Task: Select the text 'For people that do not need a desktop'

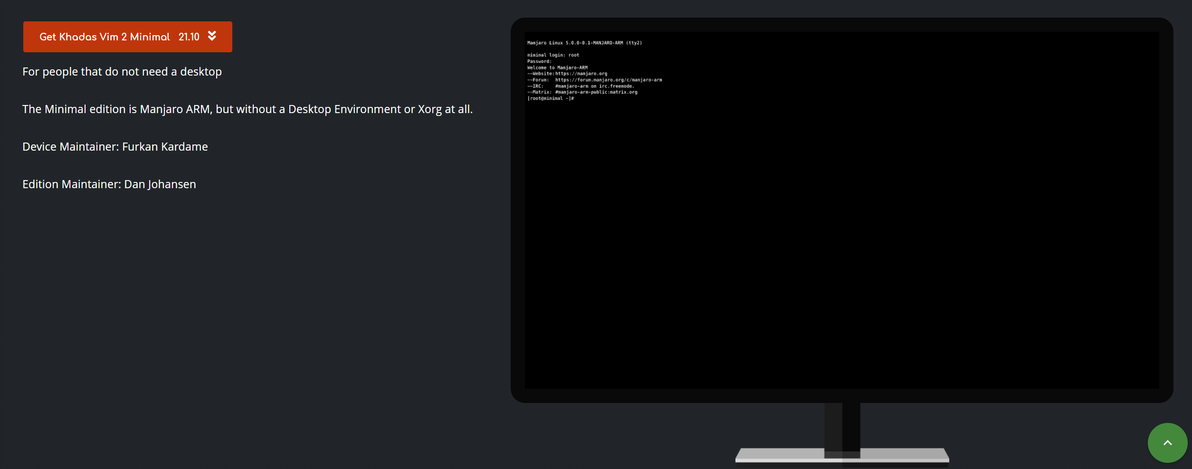Action: pyautogui.click(x=122, y=72)
